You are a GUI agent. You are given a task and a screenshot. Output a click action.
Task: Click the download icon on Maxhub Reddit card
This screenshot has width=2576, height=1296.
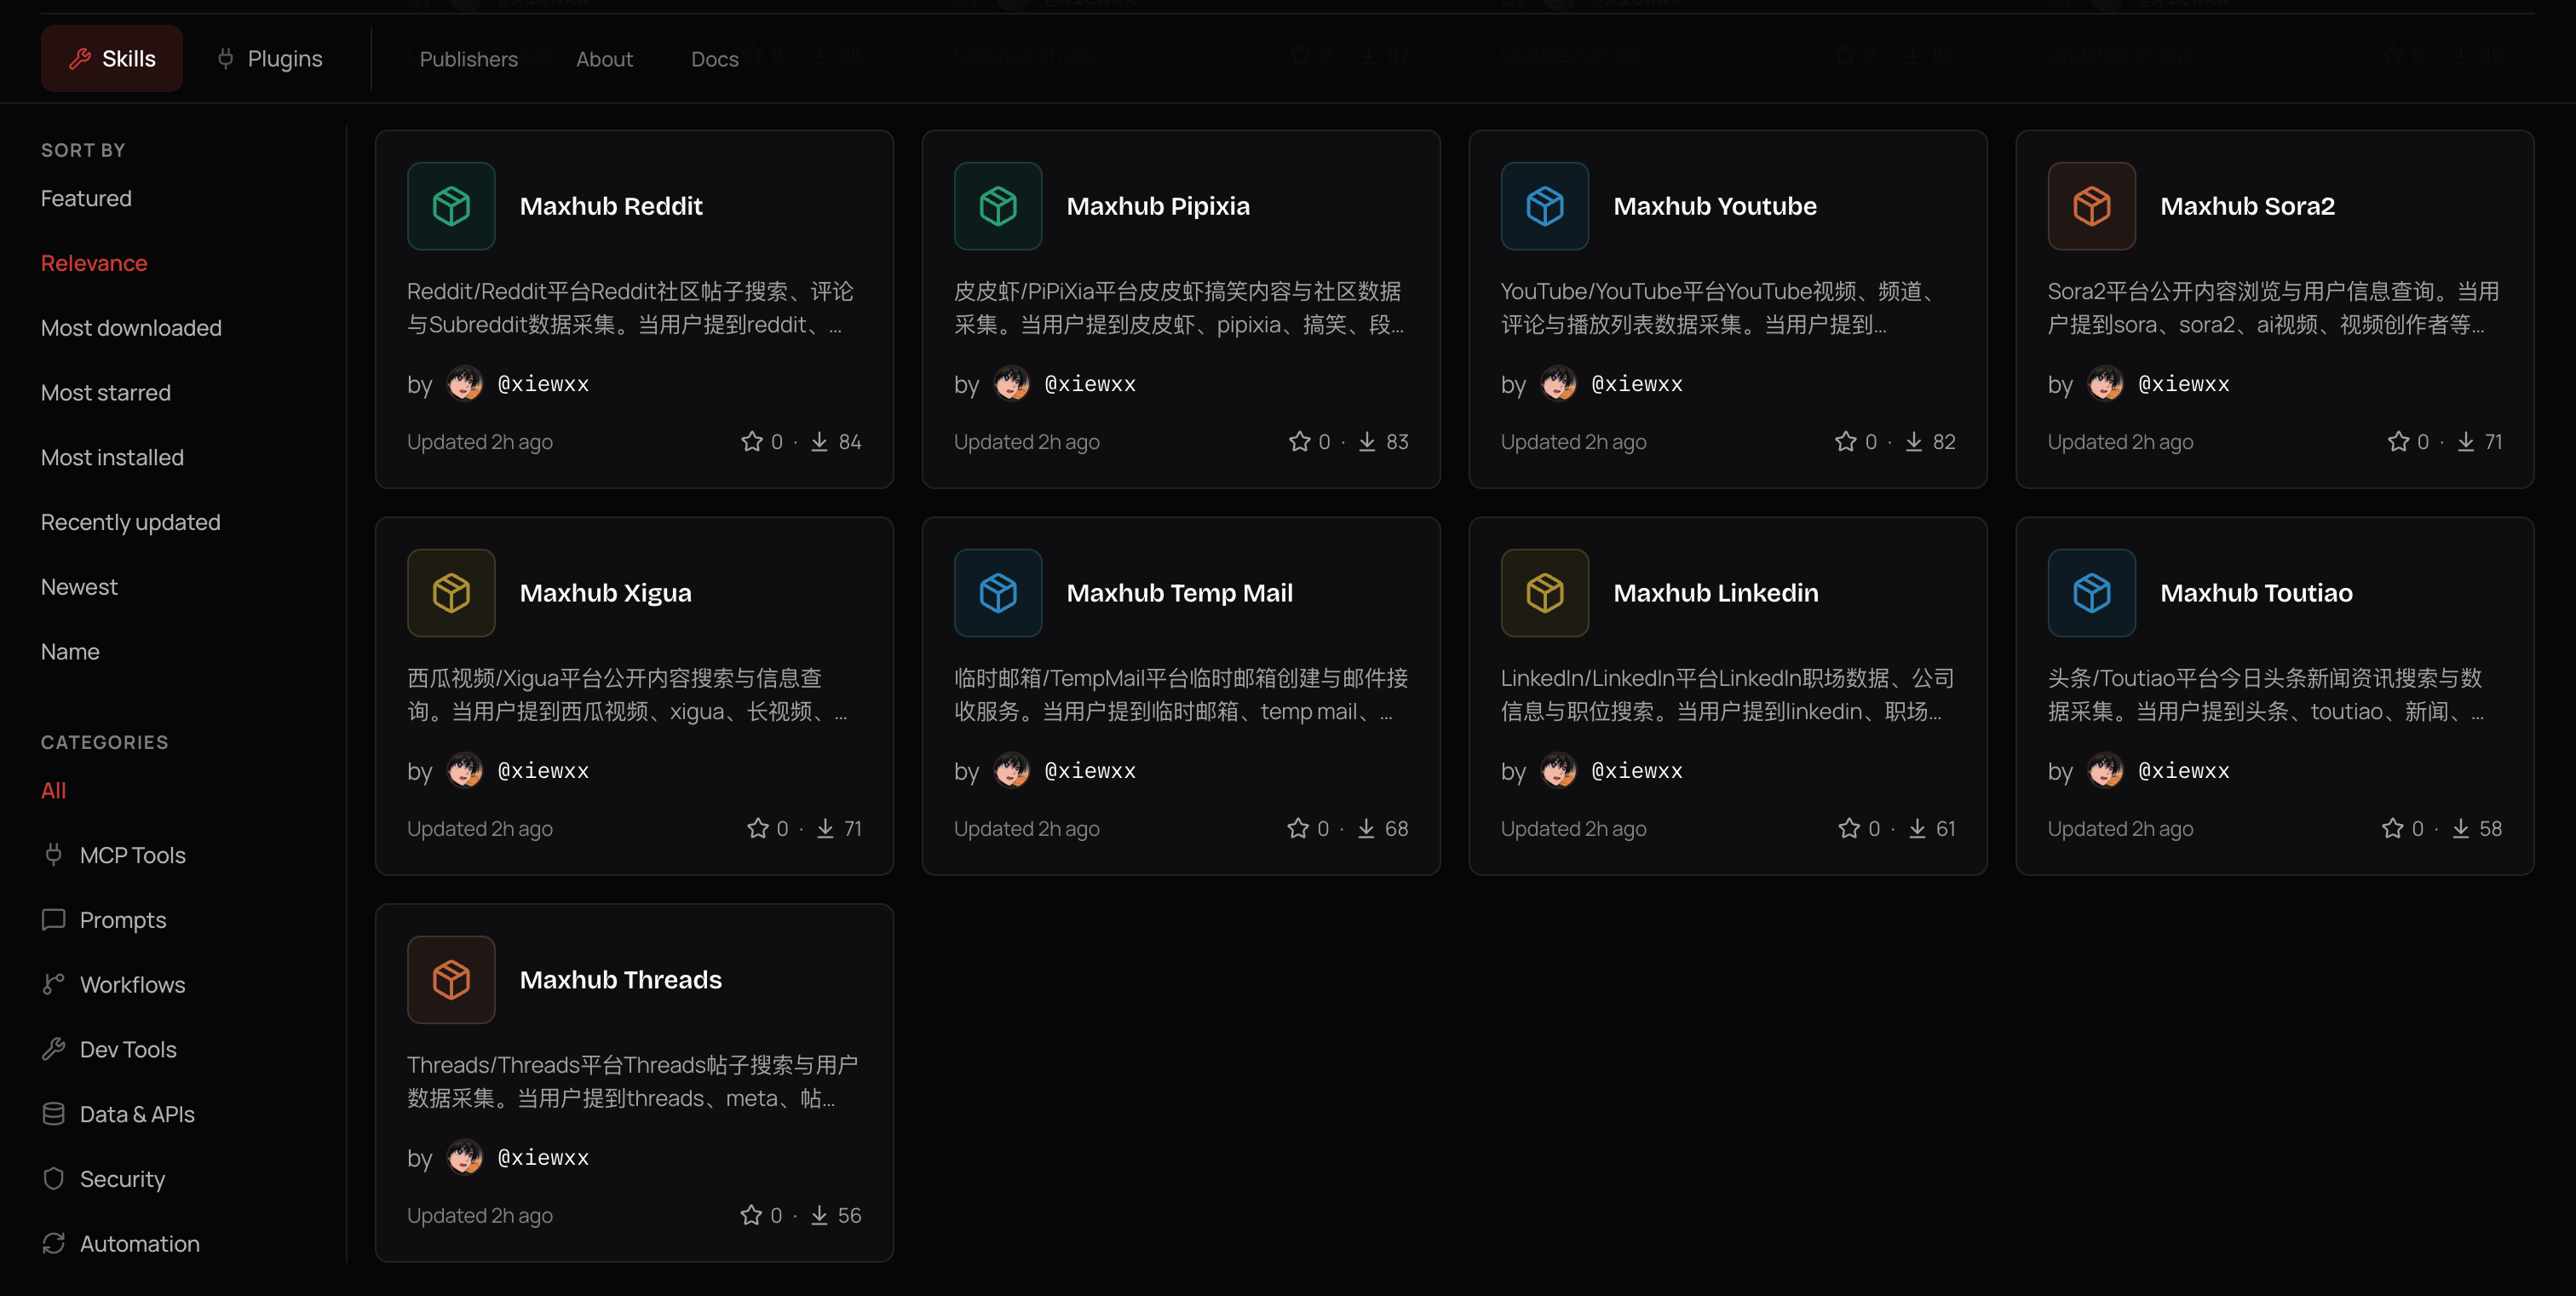819,441
